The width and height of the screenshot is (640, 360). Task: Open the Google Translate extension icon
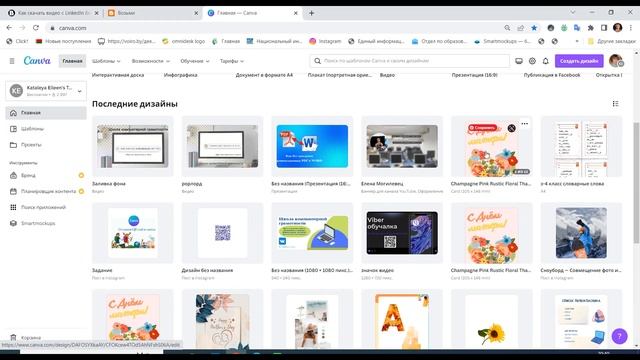pyautogui.click(x=577, y=28)
